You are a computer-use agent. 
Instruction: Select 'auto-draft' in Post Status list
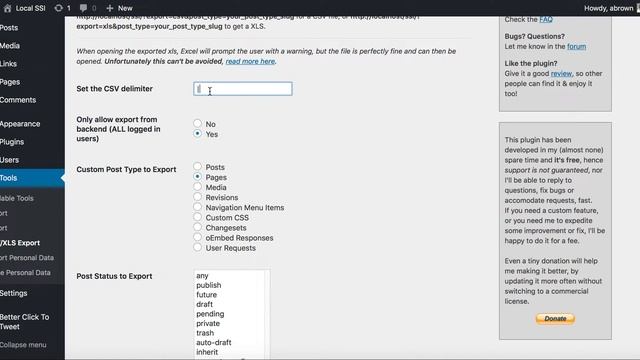(x=214, y=342)
